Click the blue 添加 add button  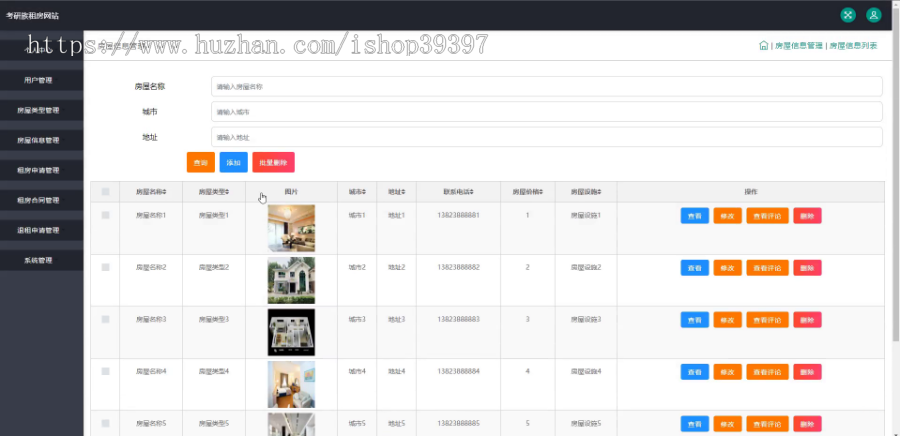[234, 162]
